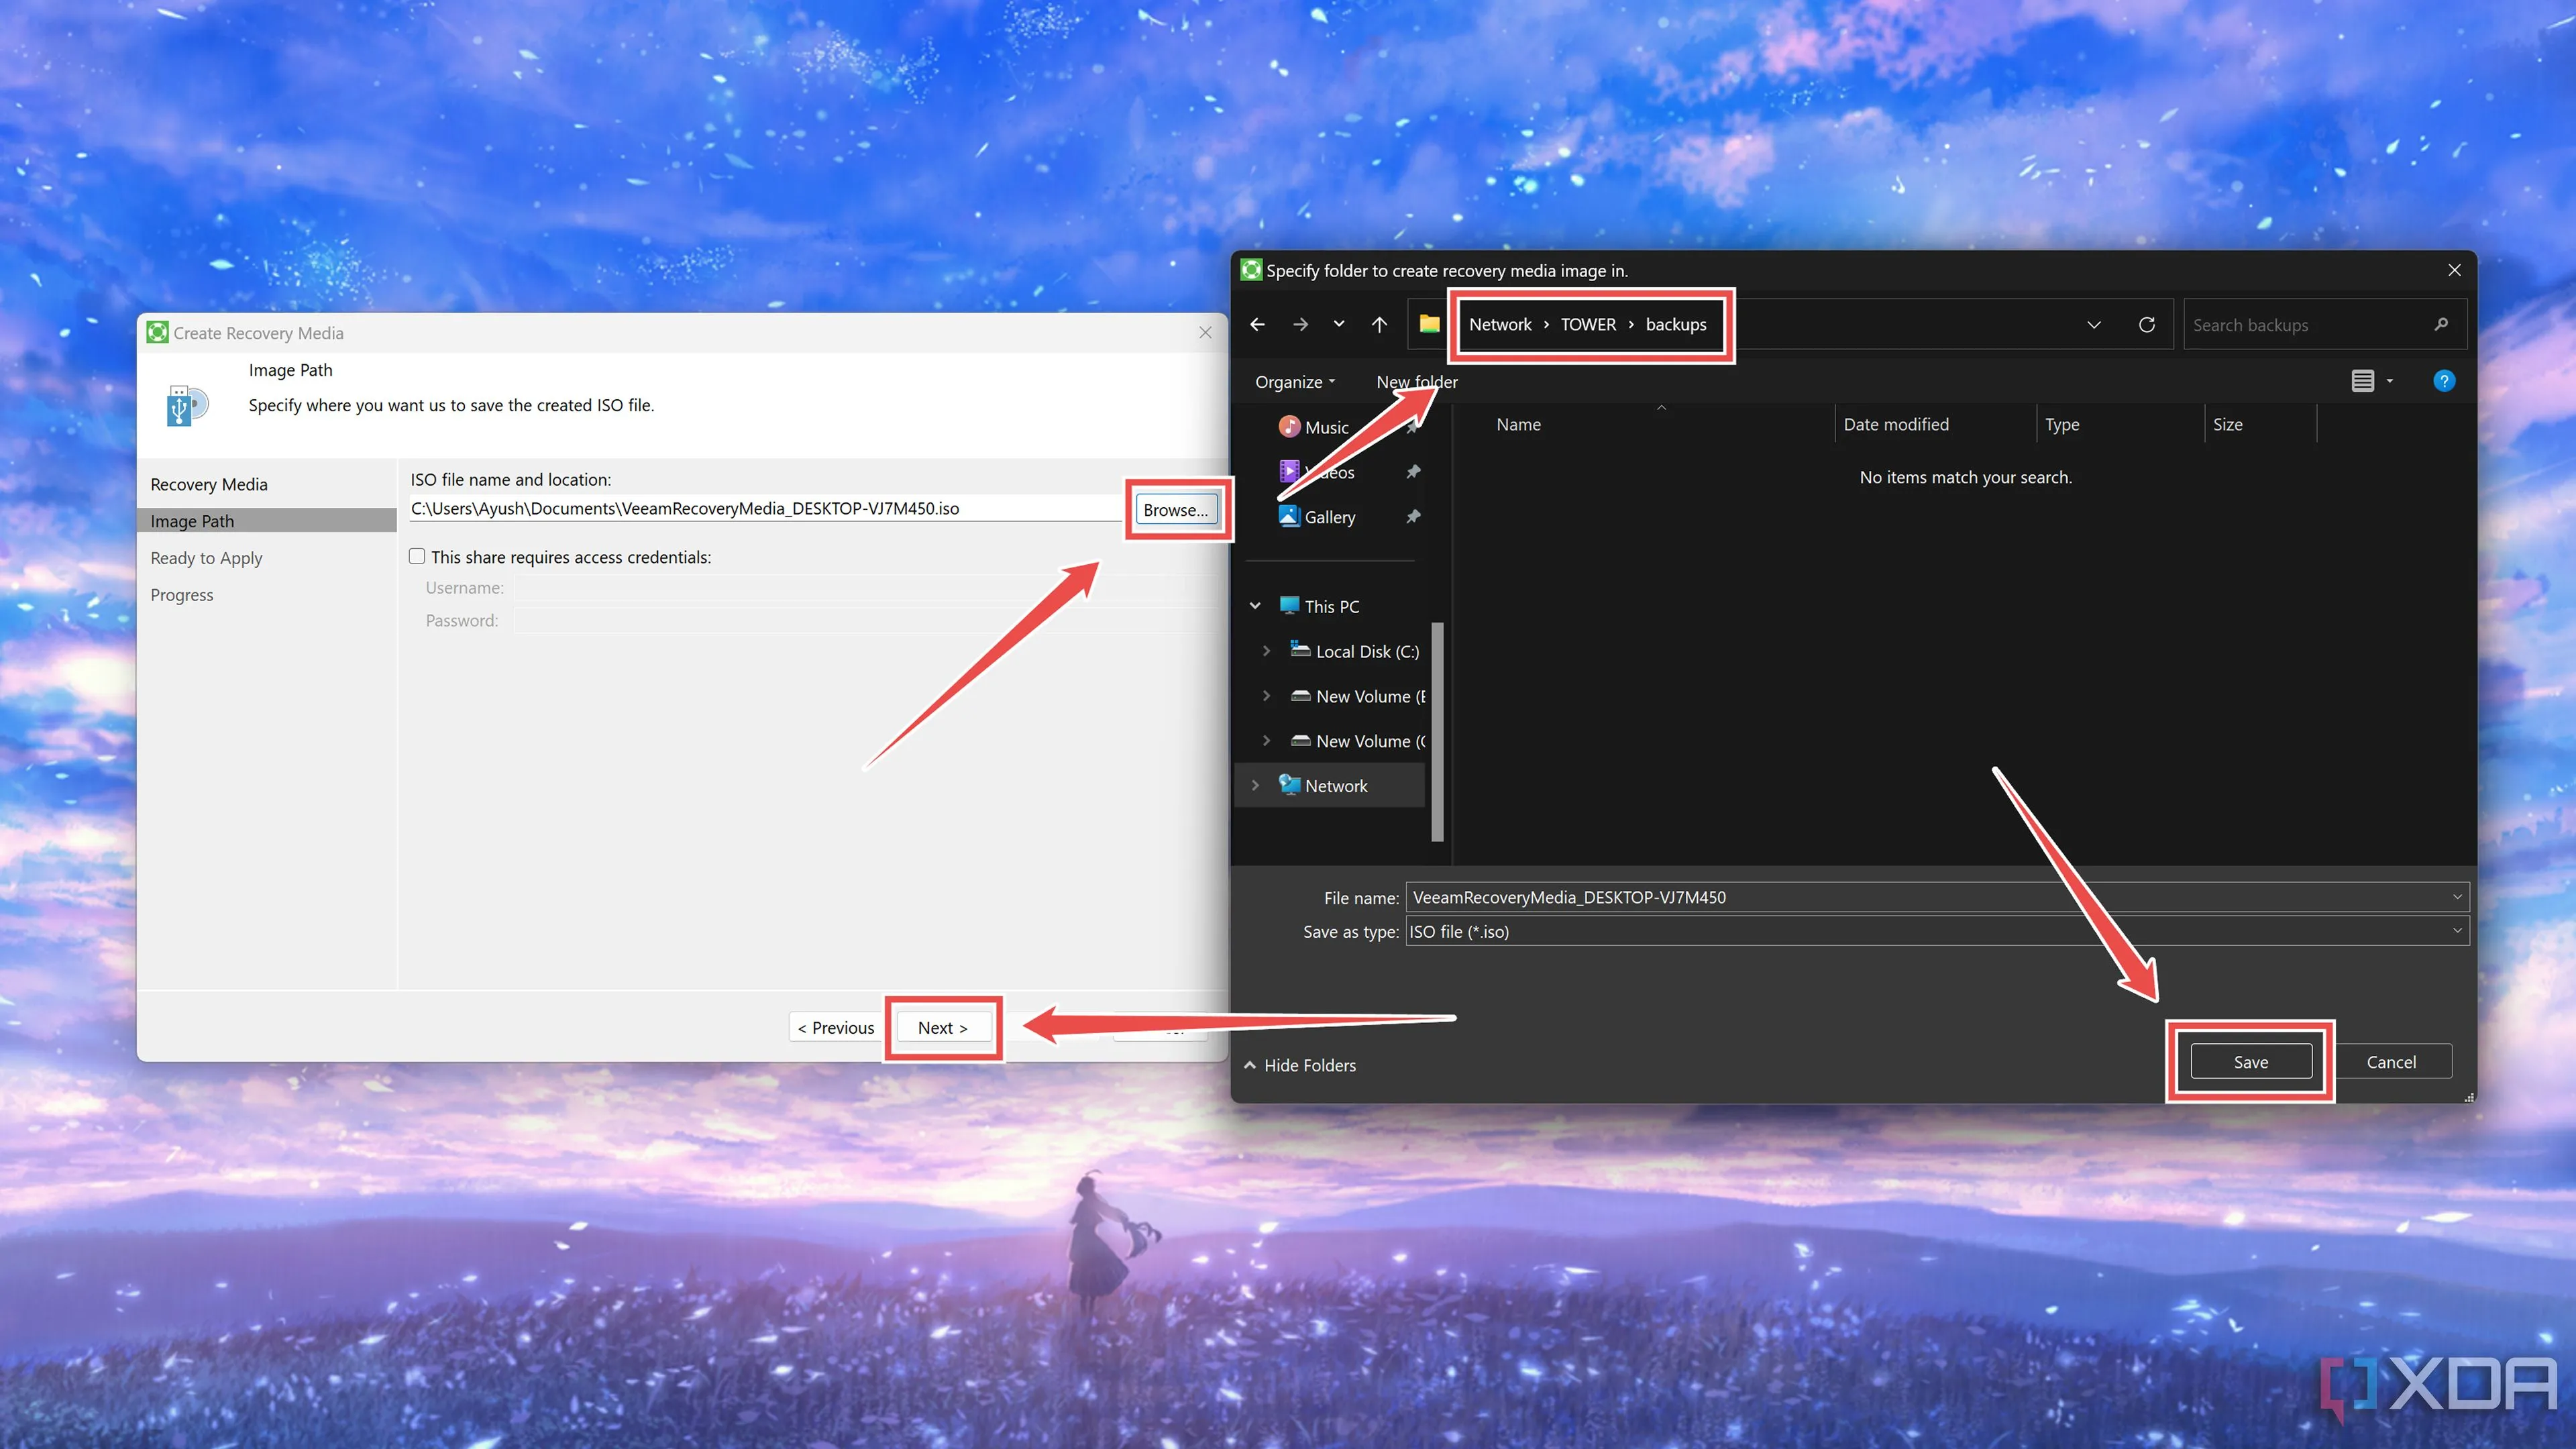
Task: Click the Up one level arrow
Action: click(1379, 324)
